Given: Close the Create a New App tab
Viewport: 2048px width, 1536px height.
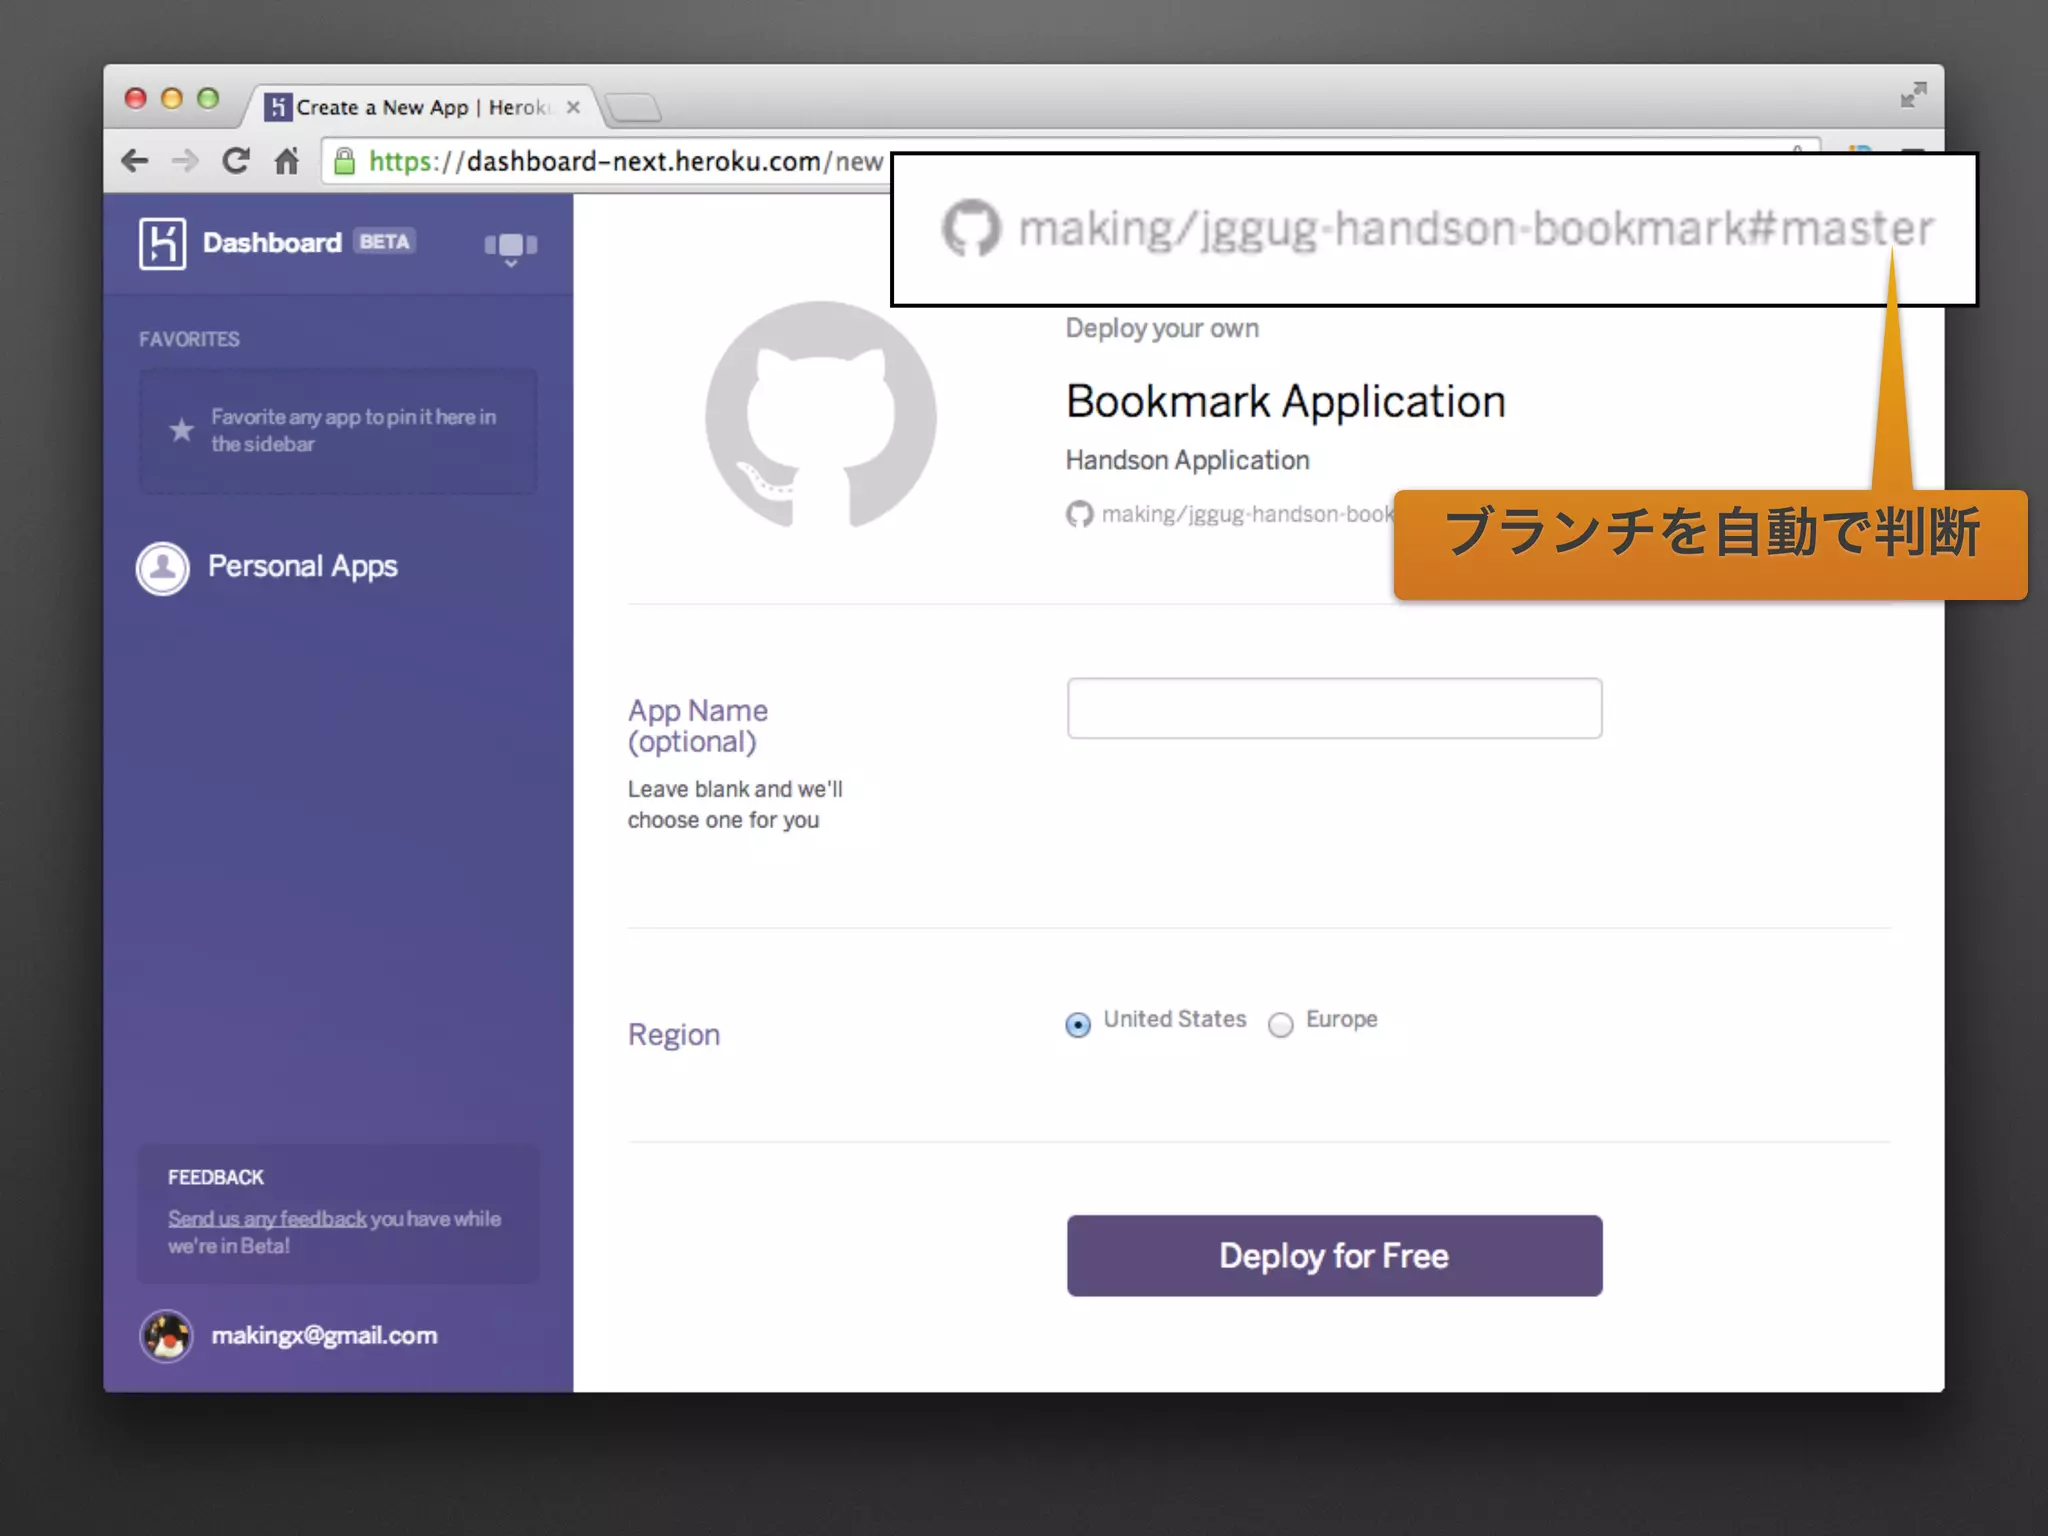Looking at the screenshot, I should 573,107.
